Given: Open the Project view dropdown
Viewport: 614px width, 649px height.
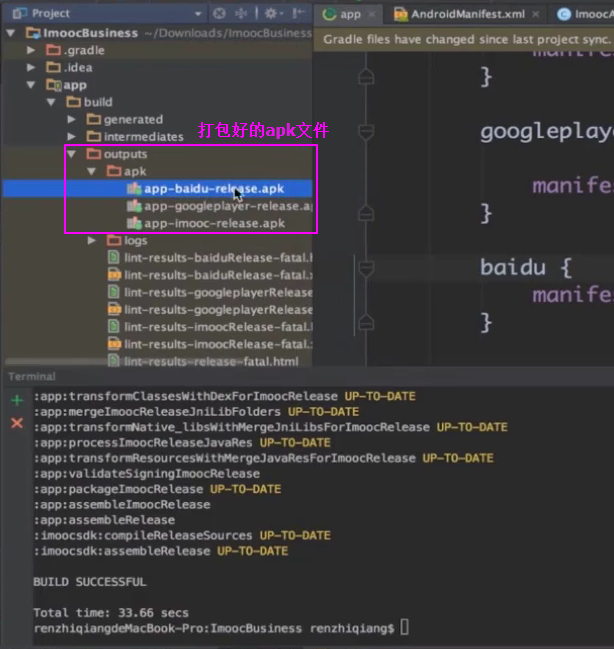Looking at the screenshot, I should click(x=198, y=14).
